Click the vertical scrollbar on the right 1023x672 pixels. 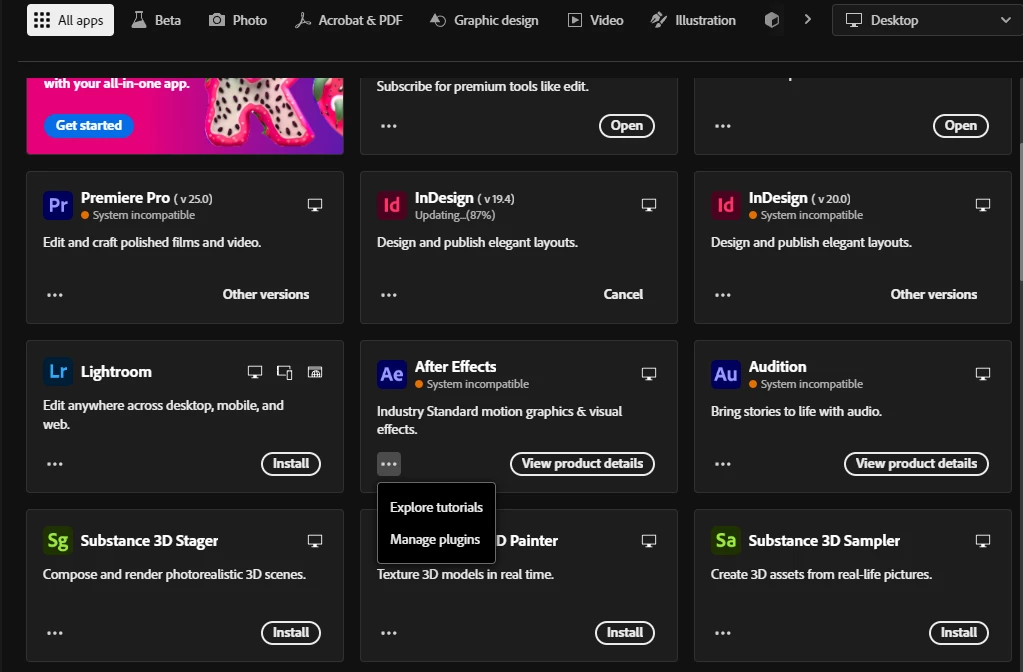(1020, 212)
